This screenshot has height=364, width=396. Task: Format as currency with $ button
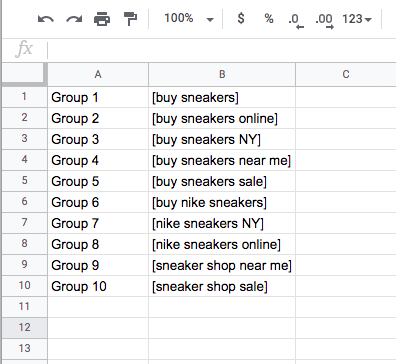click(241, 18)
